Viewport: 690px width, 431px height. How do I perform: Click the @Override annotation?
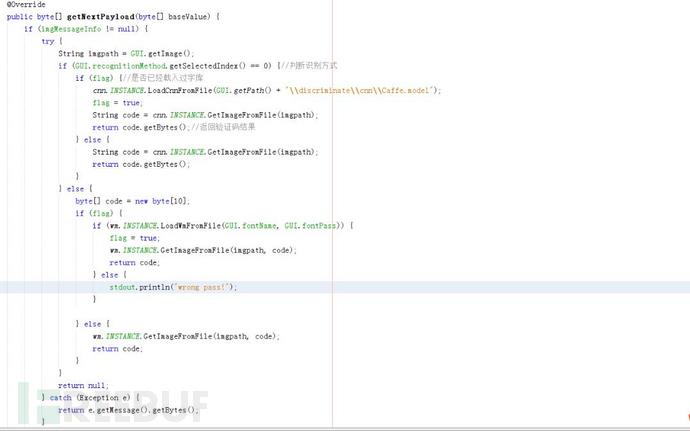26,4
